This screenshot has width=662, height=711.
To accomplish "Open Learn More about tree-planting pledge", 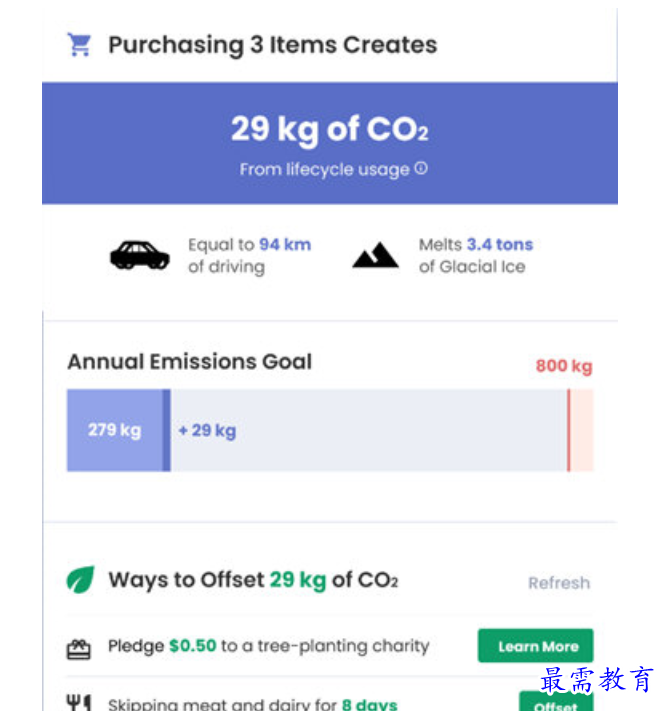I will [x=535, y=646].
